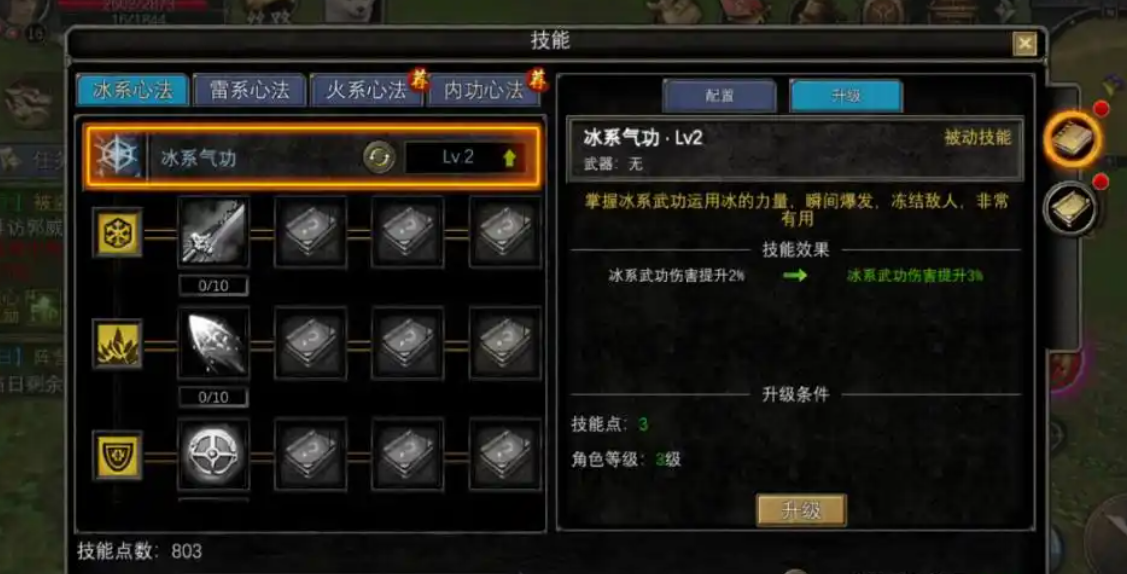Select the ice shard skill icon
The image size is (1127, 574).
point(213,344)
